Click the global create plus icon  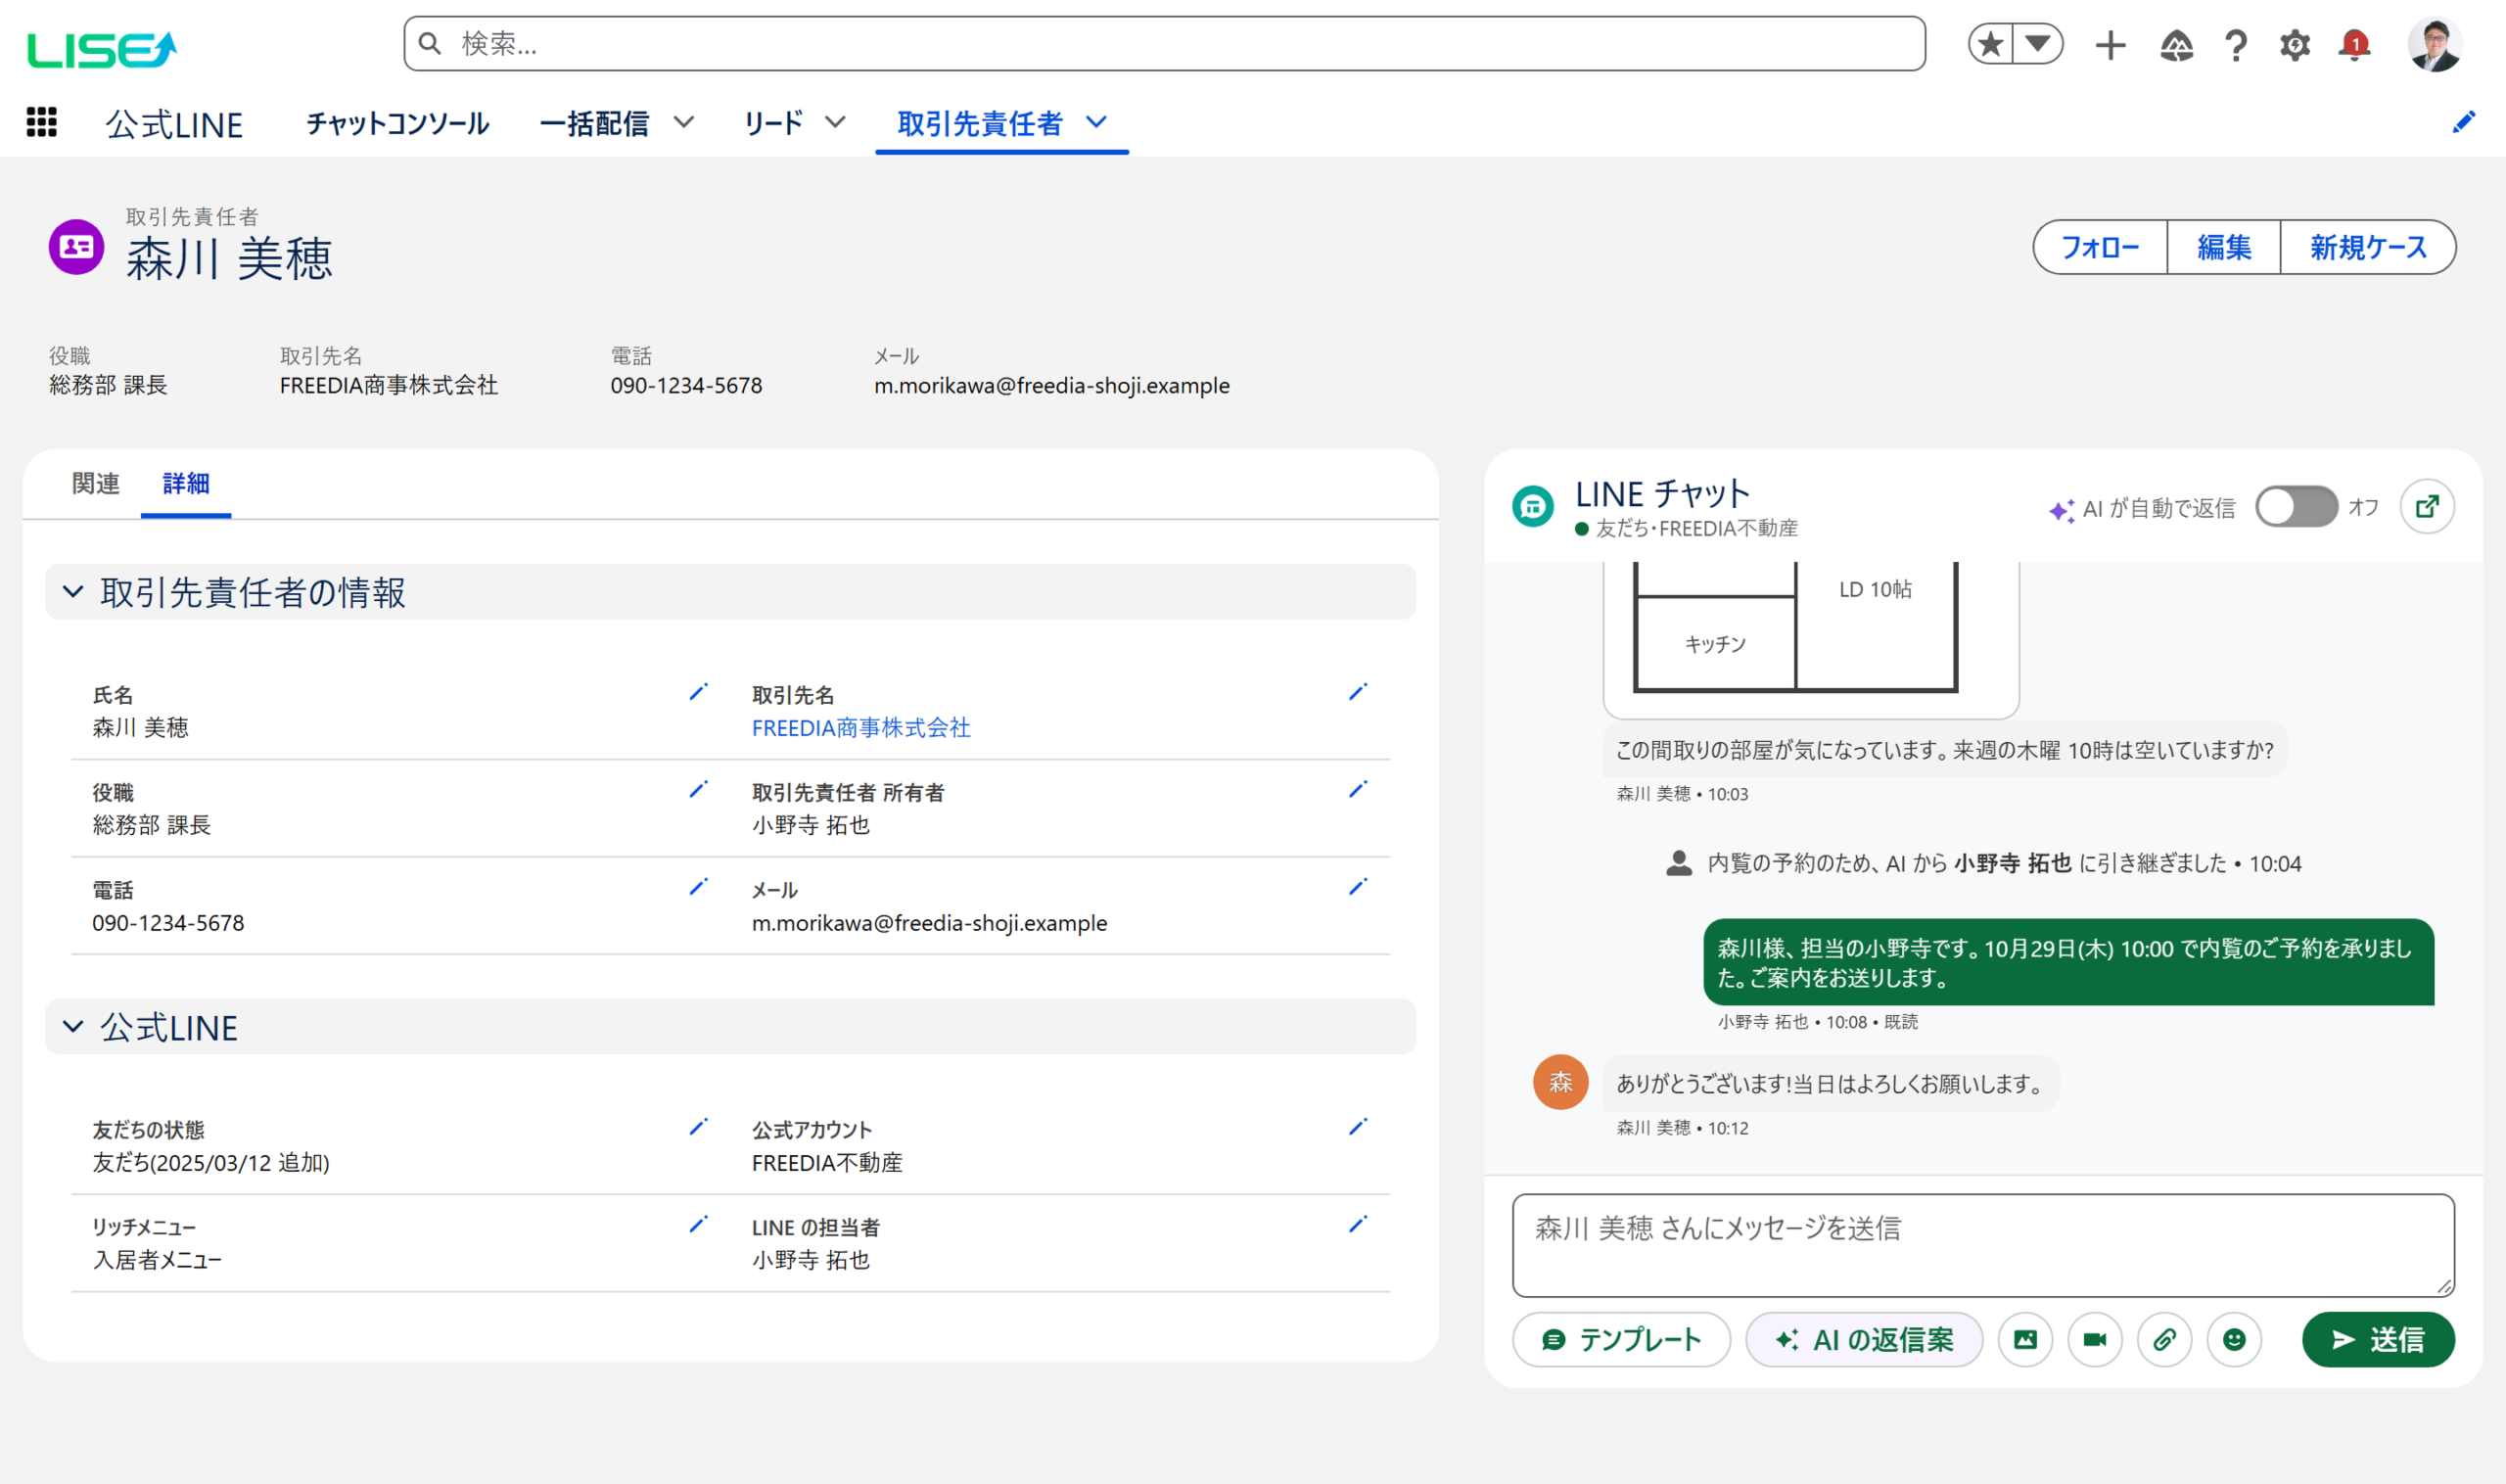tap(2110, 45)
